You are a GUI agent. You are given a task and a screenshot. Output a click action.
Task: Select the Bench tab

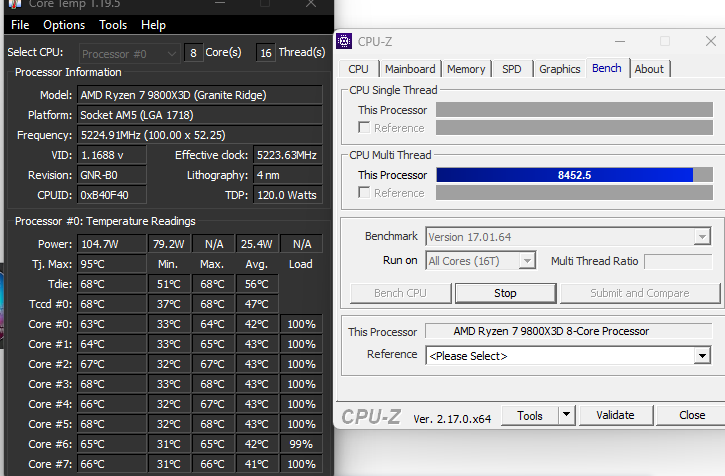click(x=607, y=68)
